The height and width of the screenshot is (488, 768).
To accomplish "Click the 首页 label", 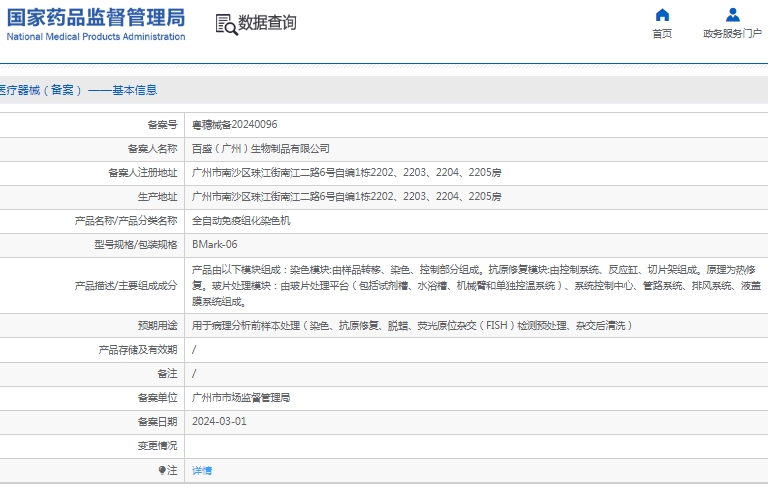I will (x=662, y=33).
